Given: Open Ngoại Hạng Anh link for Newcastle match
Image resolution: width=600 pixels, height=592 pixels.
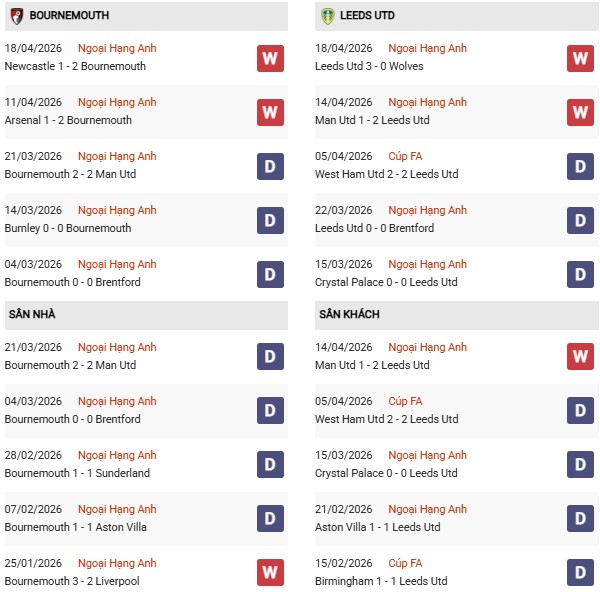Looking at the screenshot, I should tap(117, 48).
